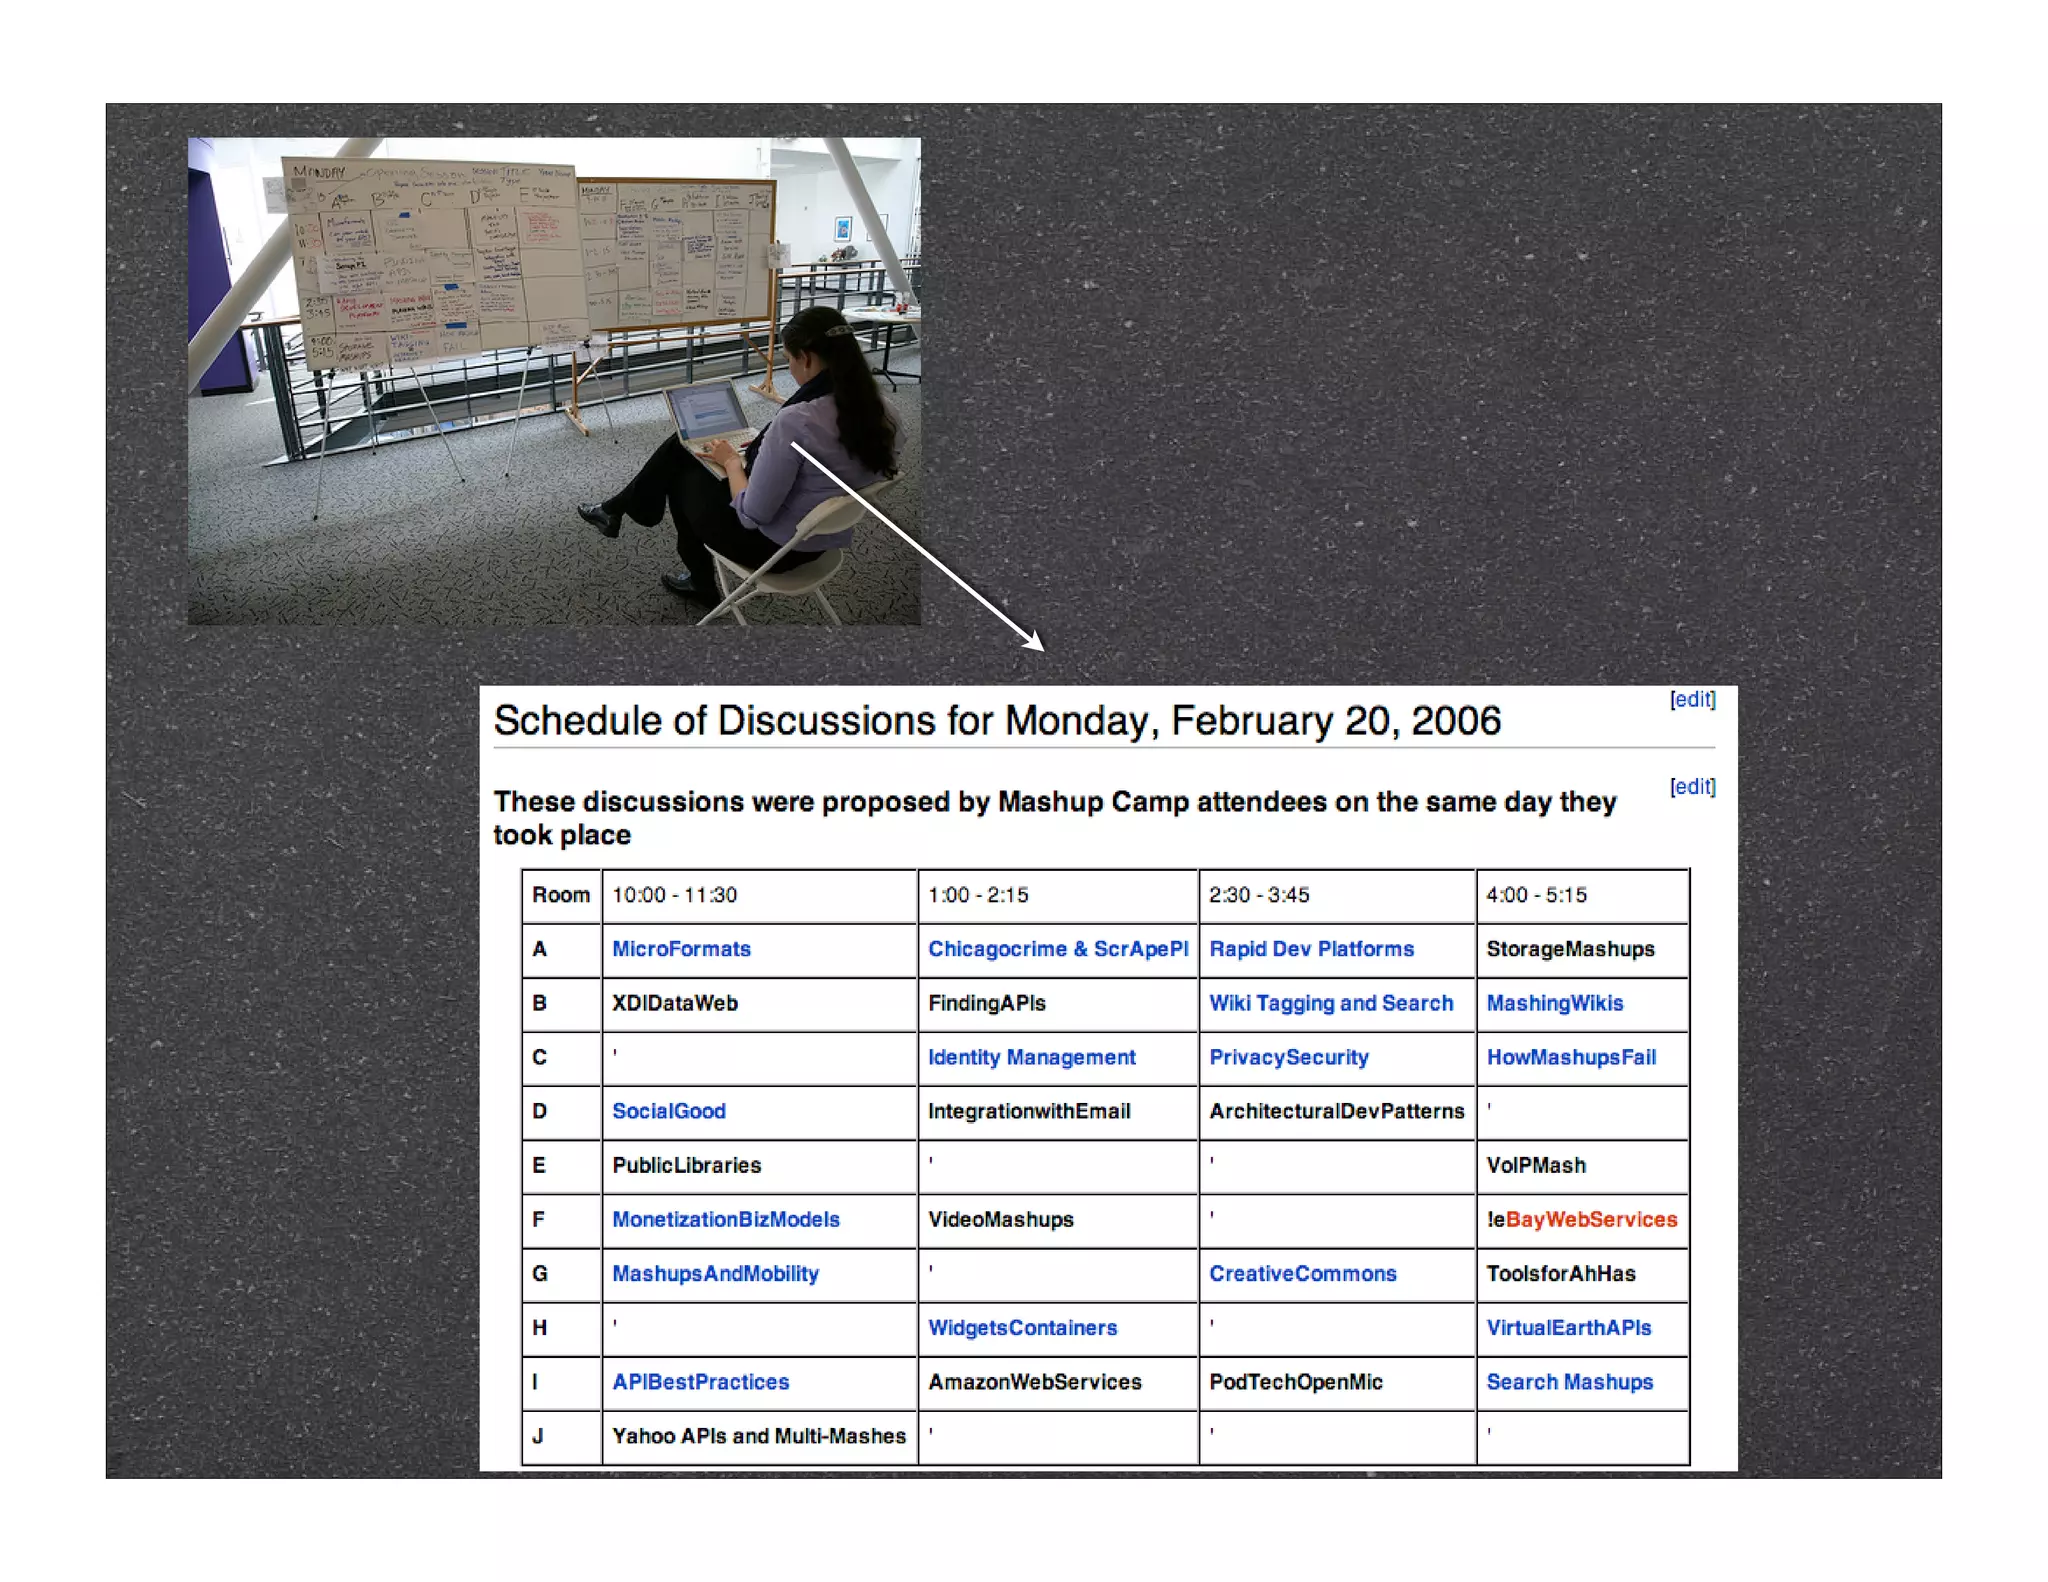
Task: Click edit link beside discussions subheading
Action: tap(1692, 786)
